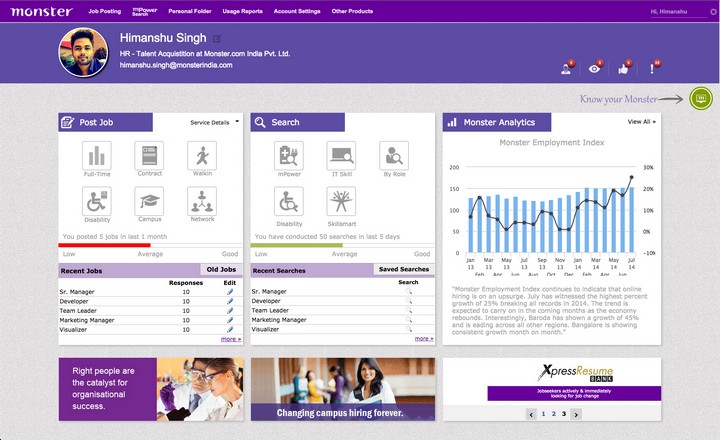Screen dimensions: 720x440
Task: Click the Post Job panel header
Action: click(x=106, y=122)
